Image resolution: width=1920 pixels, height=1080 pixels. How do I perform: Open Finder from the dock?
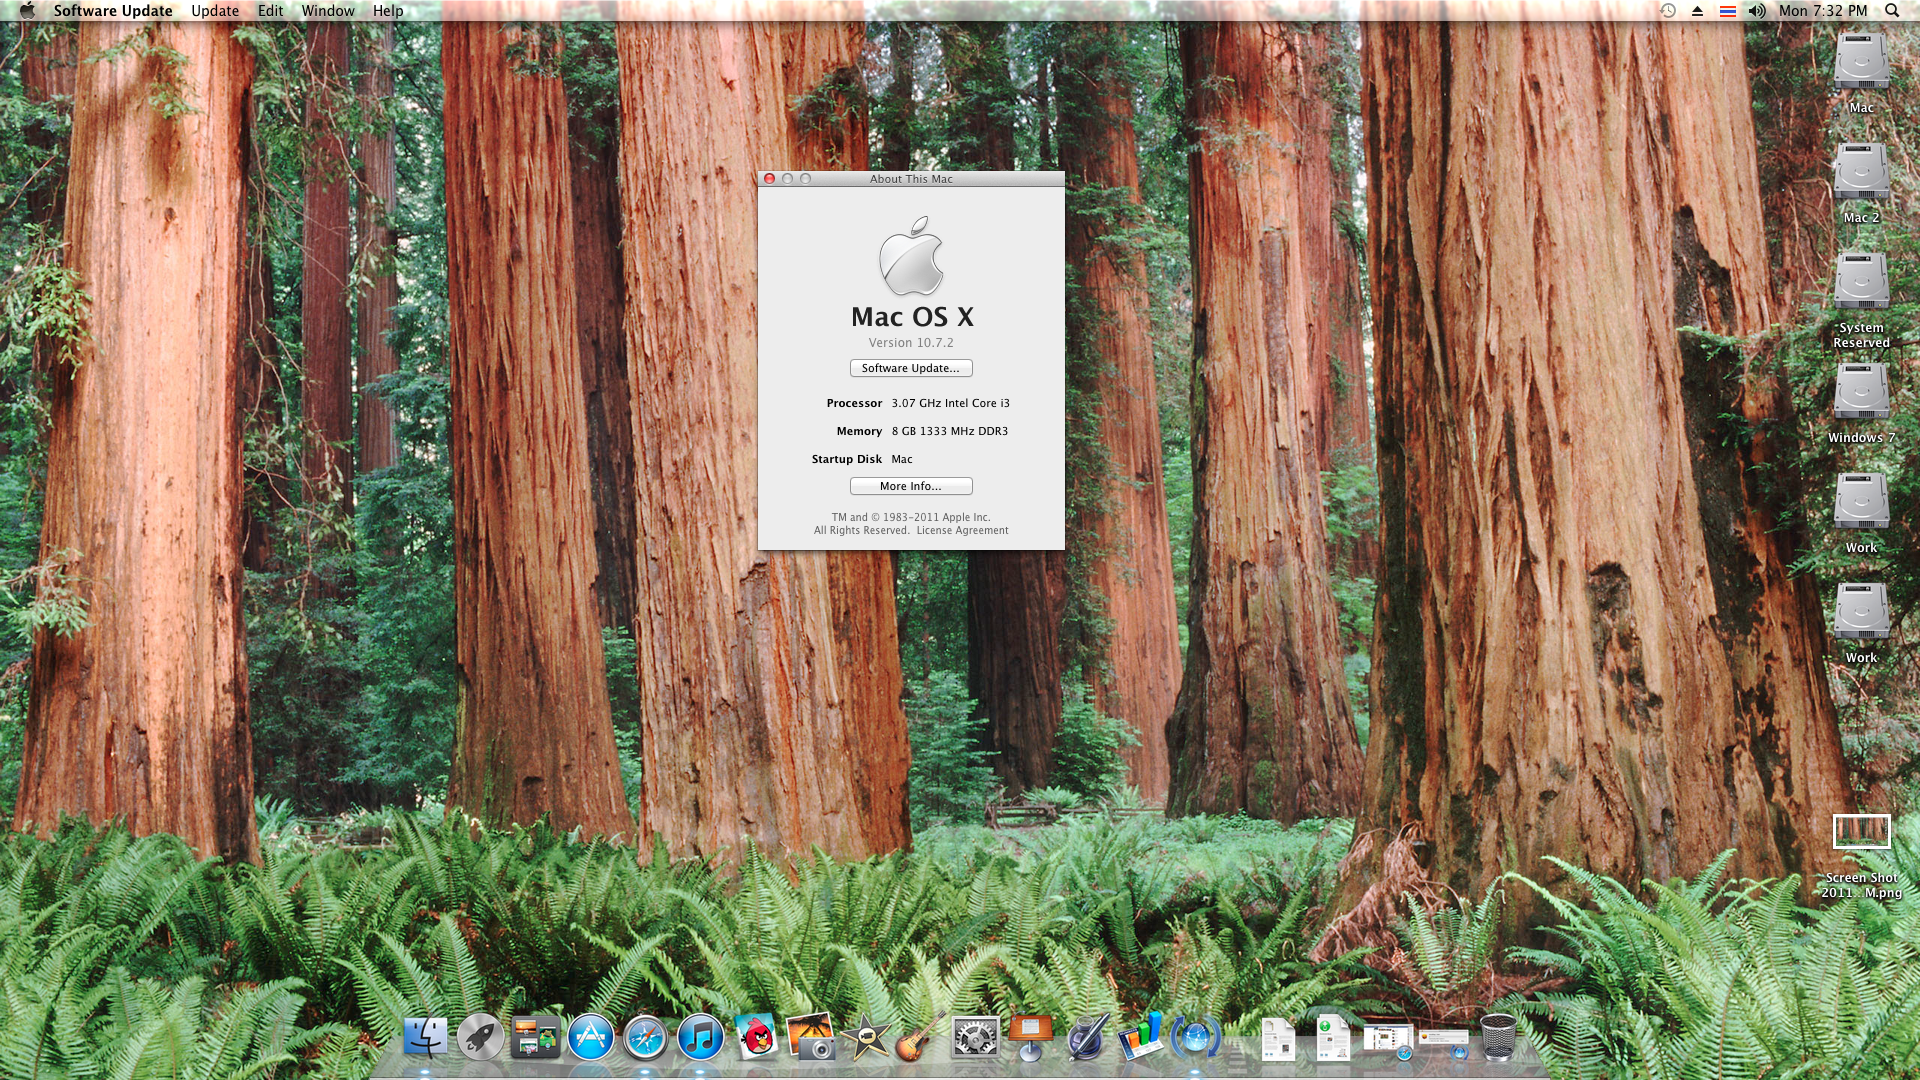(426, 1038)
